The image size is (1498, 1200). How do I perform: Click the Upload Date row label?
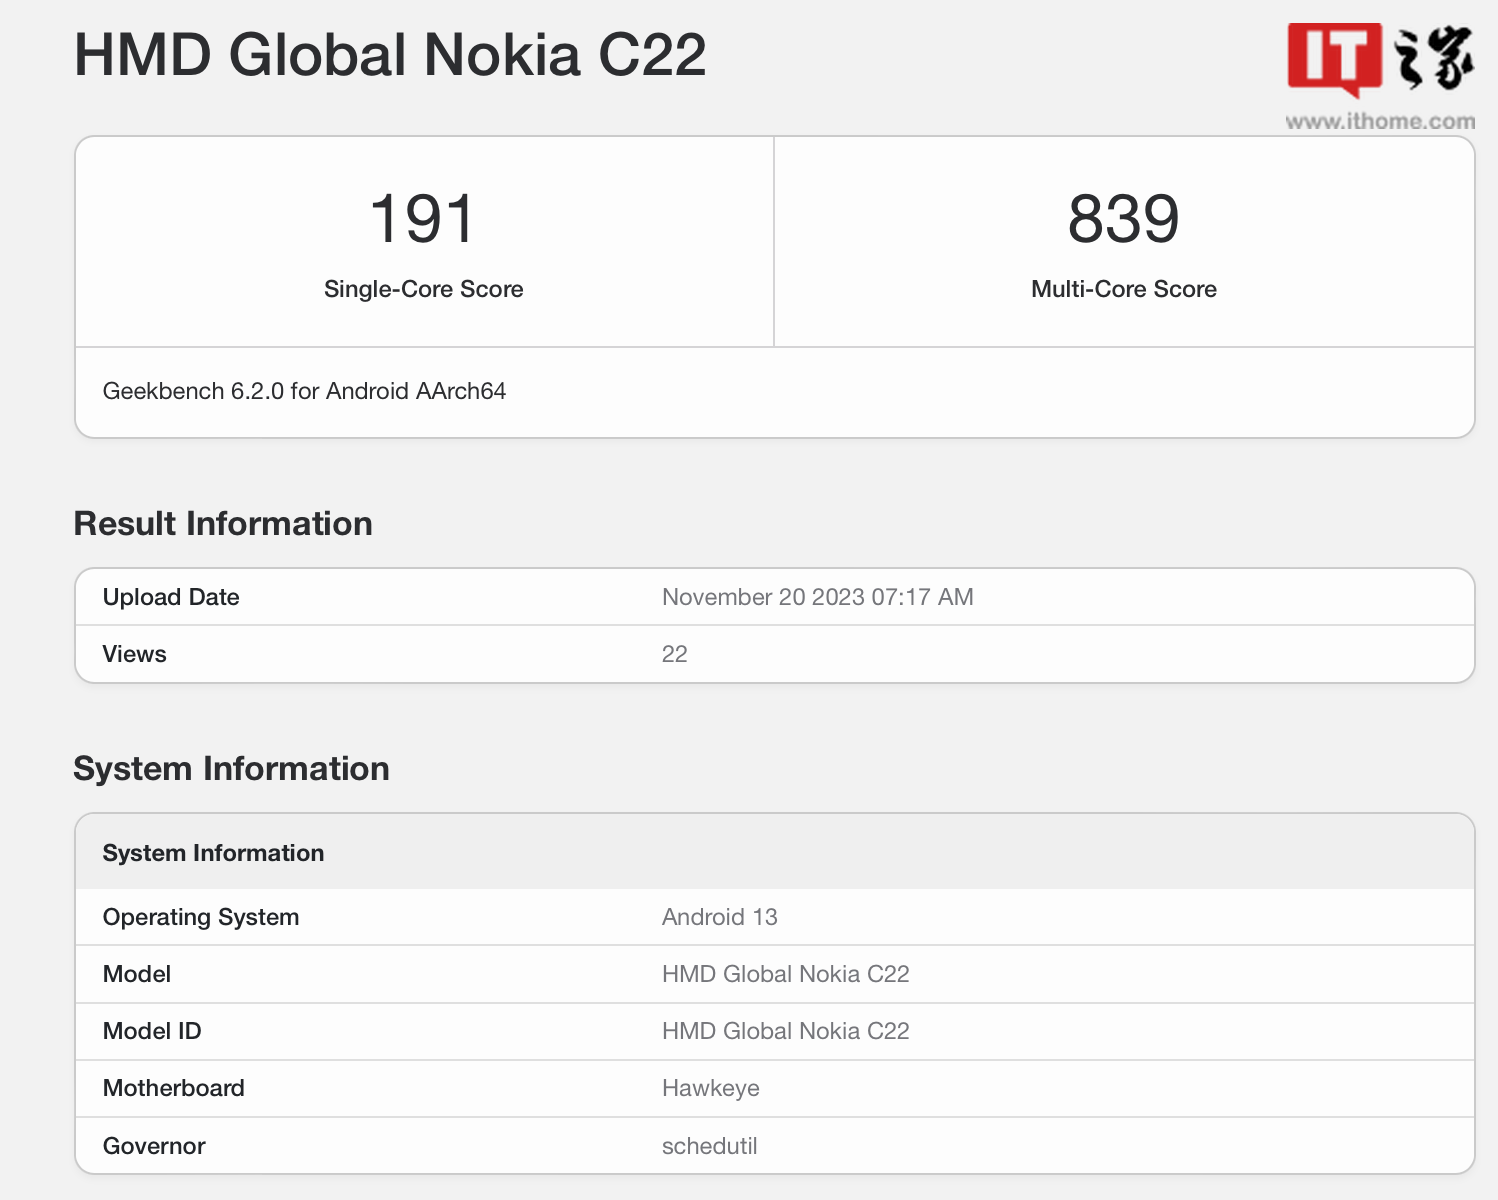point(171,597)
